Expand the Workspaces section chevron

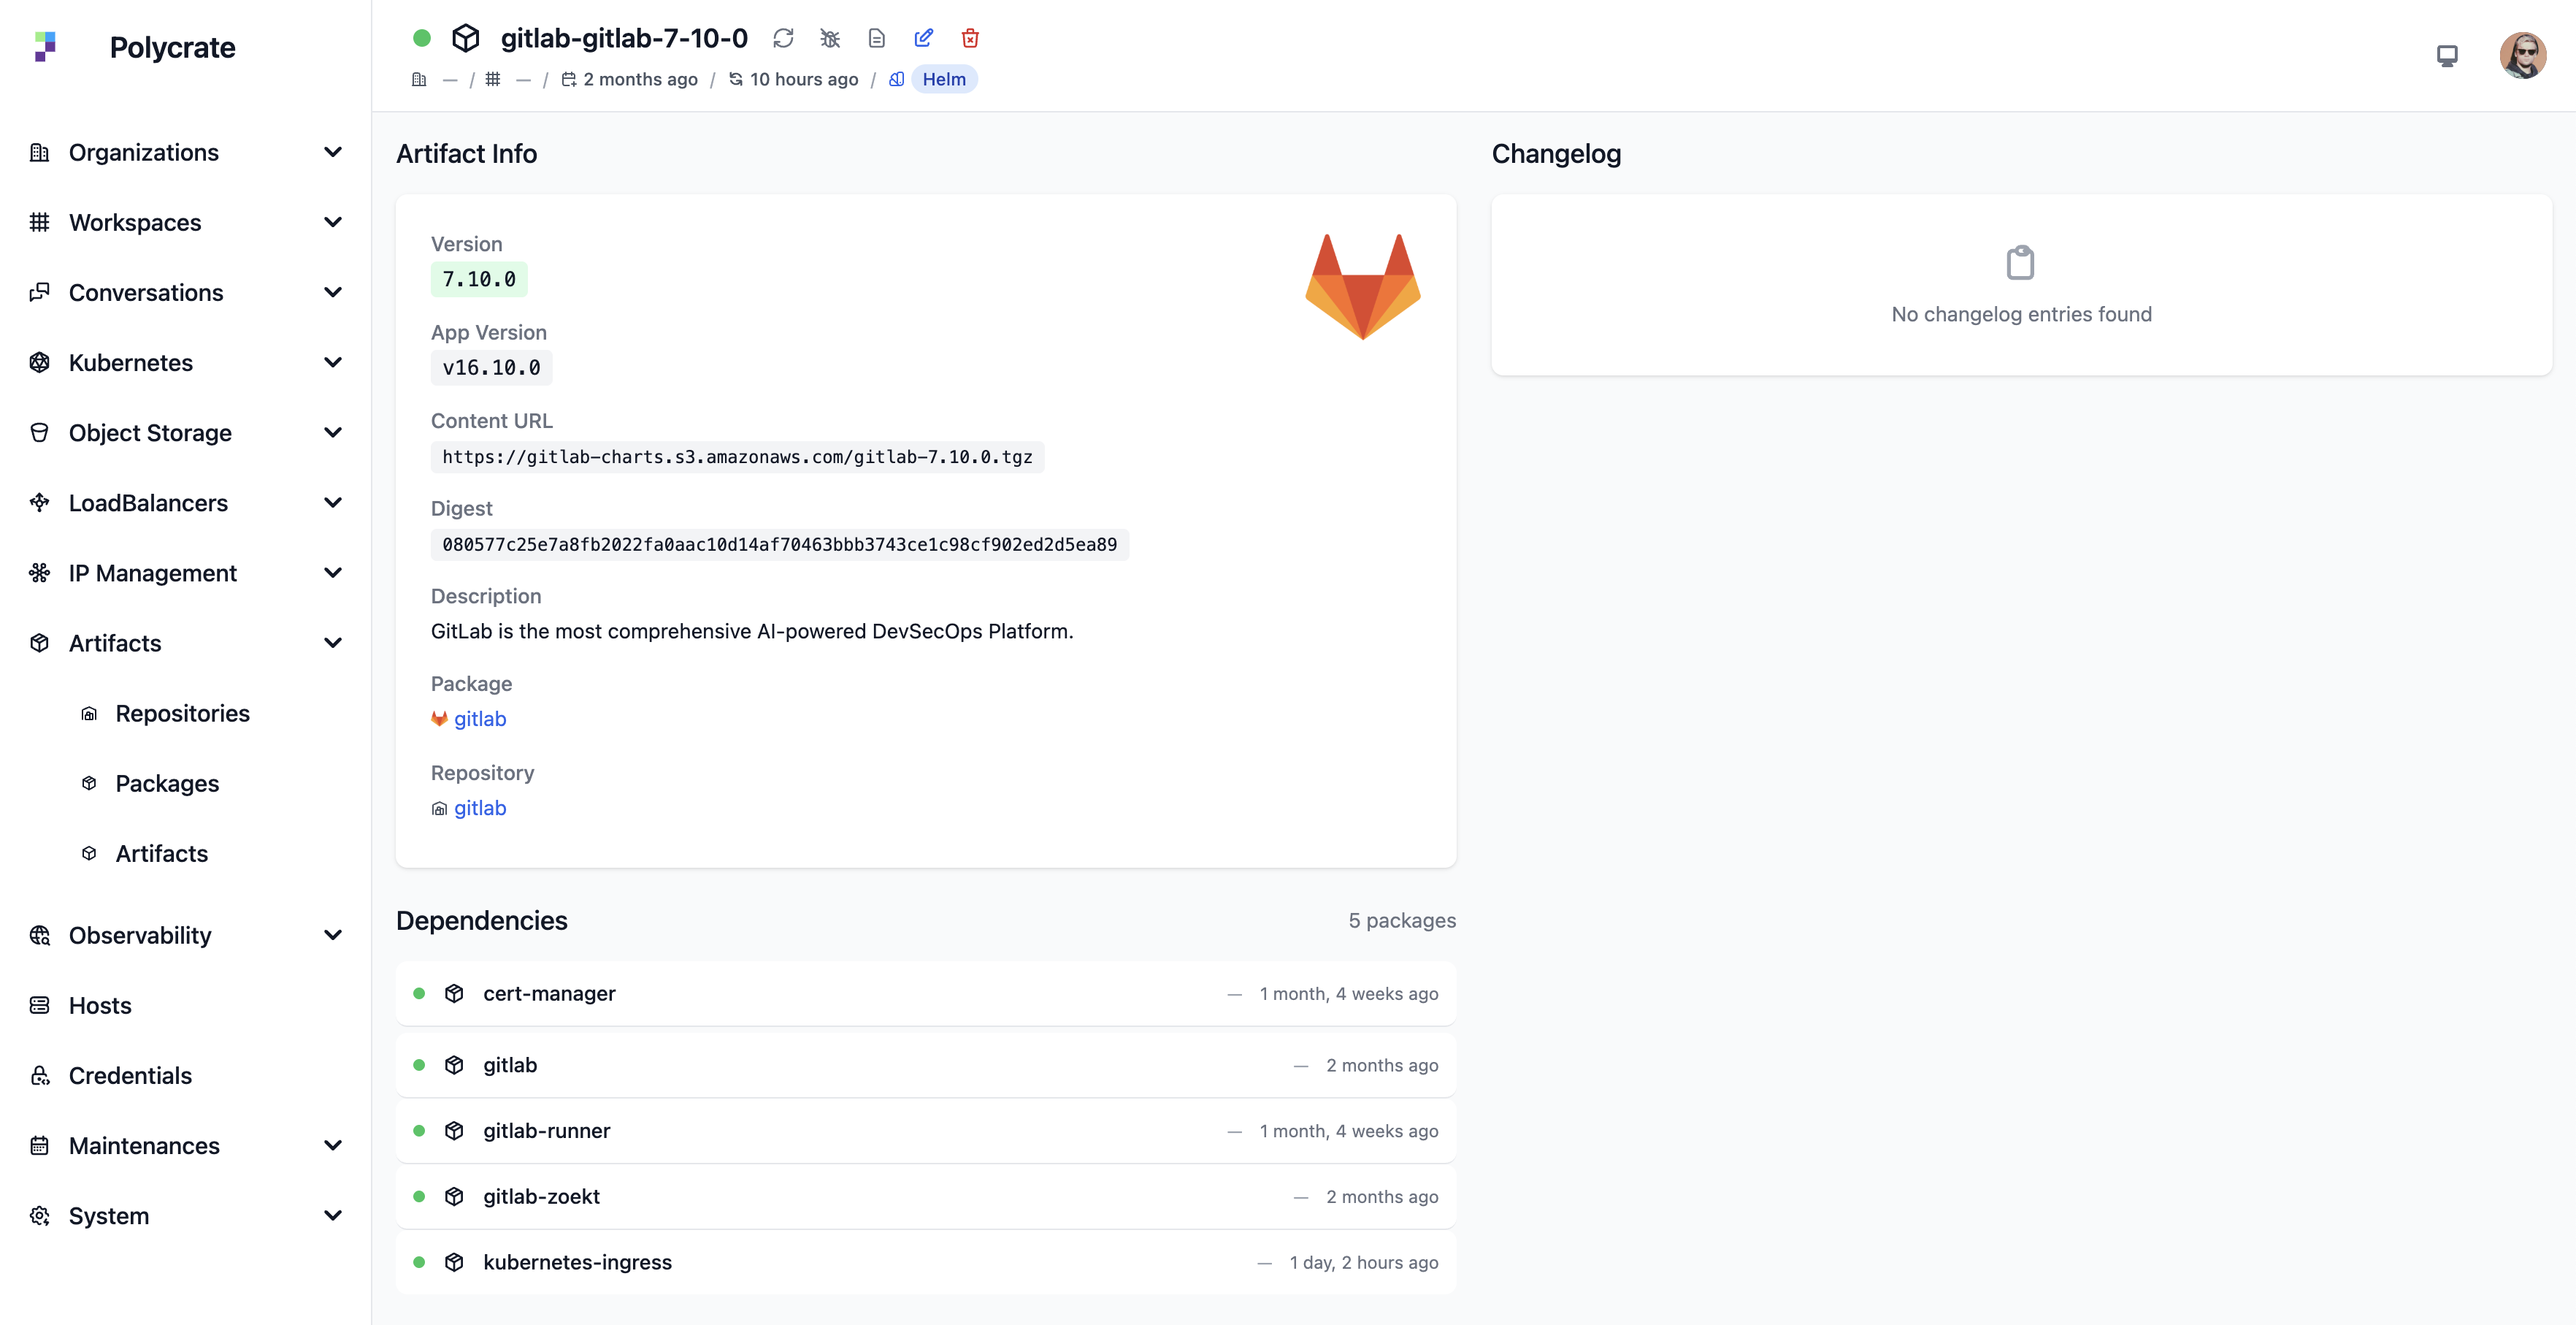click(333, 222)
